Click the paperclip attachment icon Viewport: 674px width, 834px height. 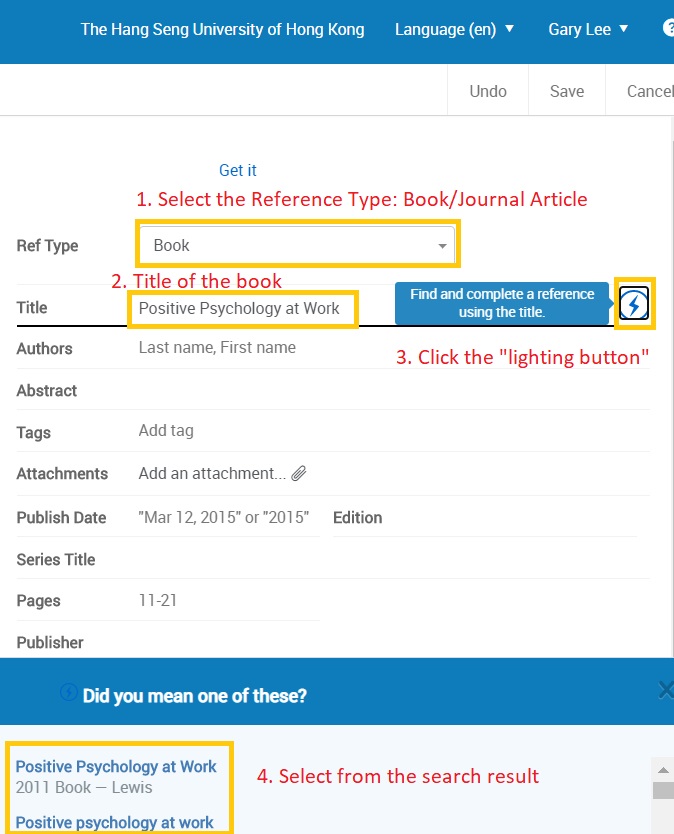(x=299, y=473)
